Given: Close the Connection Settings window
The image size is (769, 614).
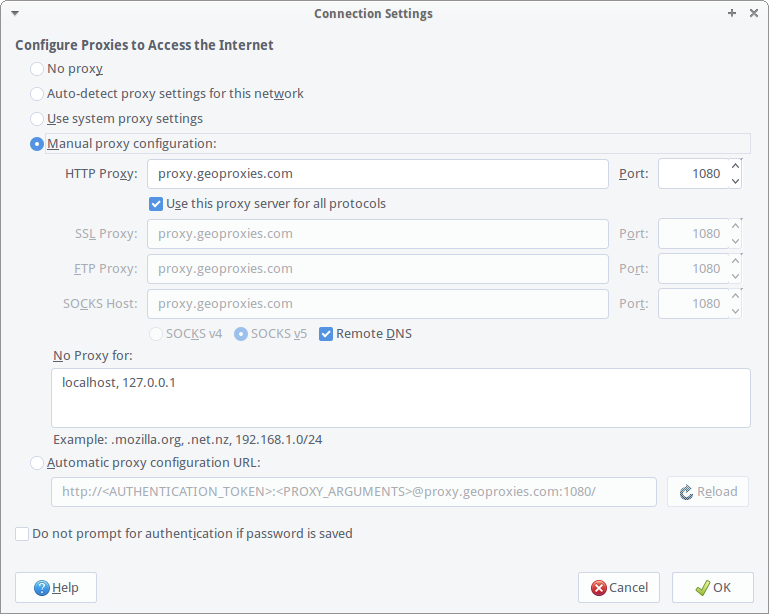Looking at the screenshot, I should tap(754, 13).
